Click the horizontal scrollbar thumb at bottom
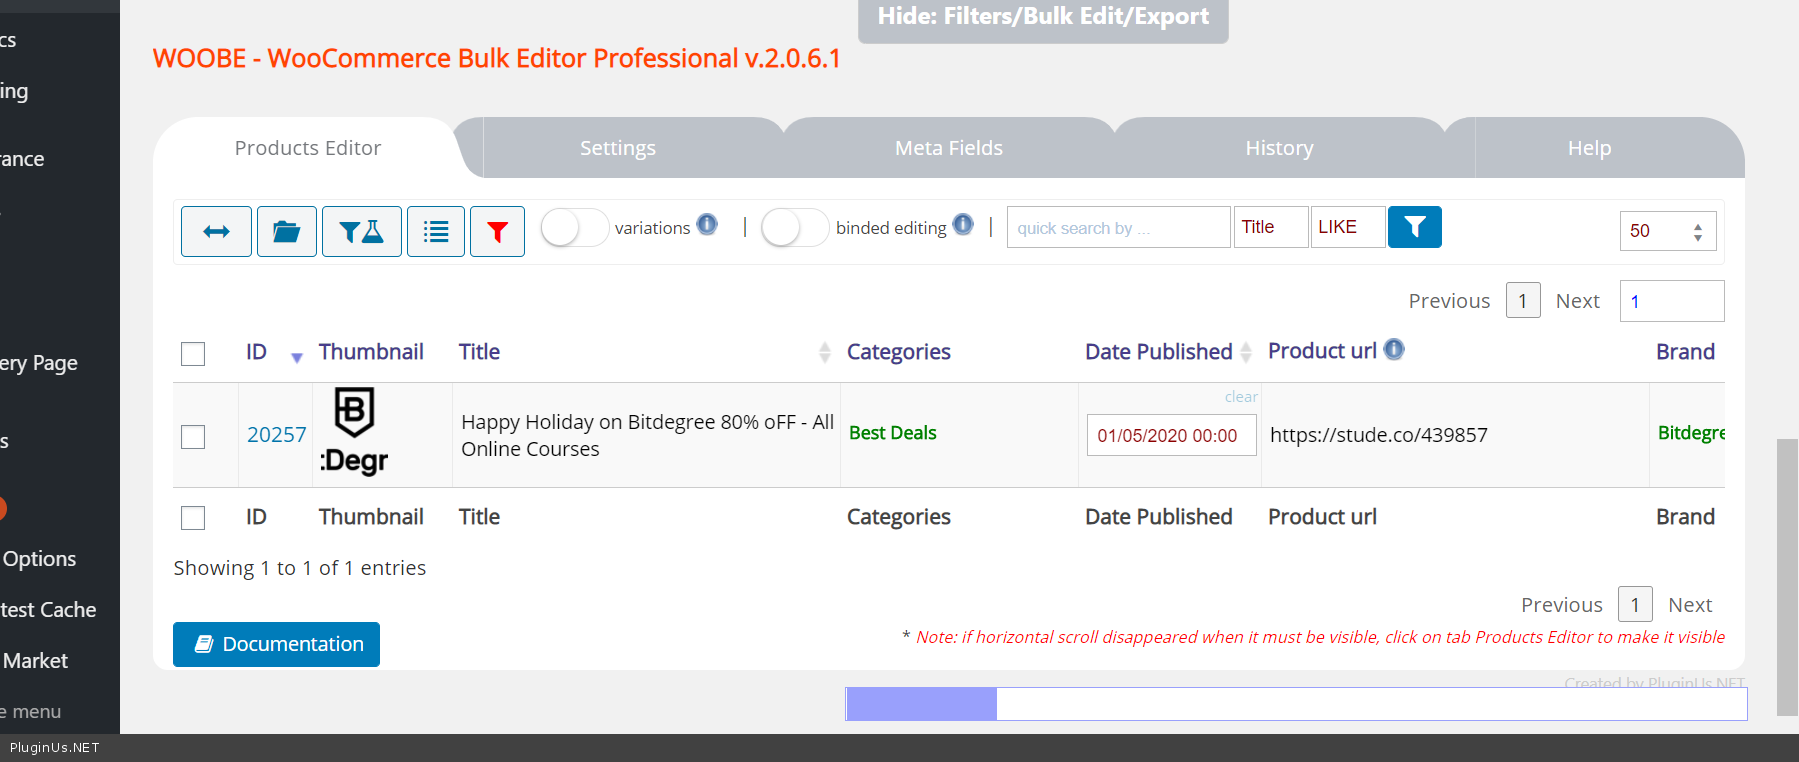 pos(921,704)
